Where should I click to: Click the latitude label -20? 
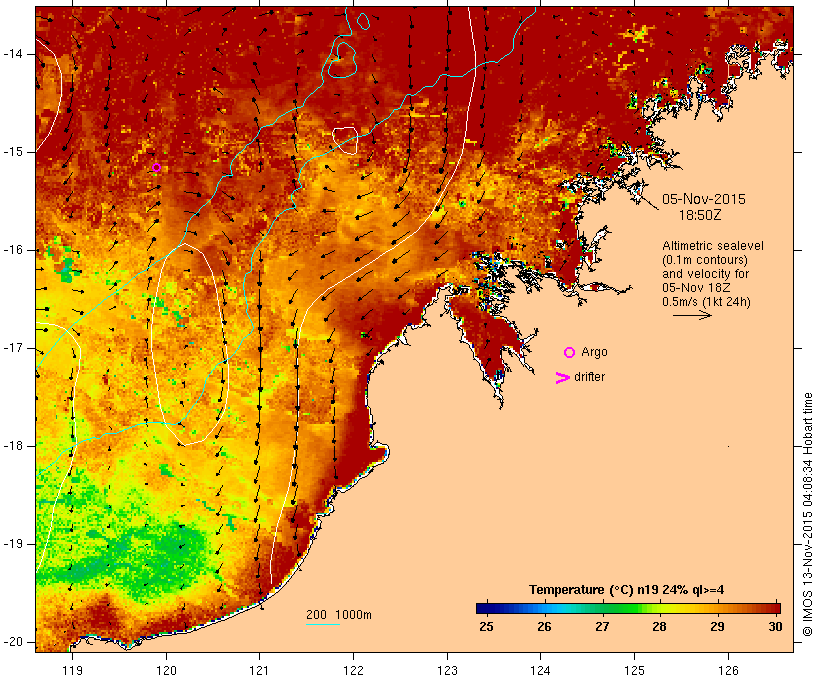pos(13,642)
